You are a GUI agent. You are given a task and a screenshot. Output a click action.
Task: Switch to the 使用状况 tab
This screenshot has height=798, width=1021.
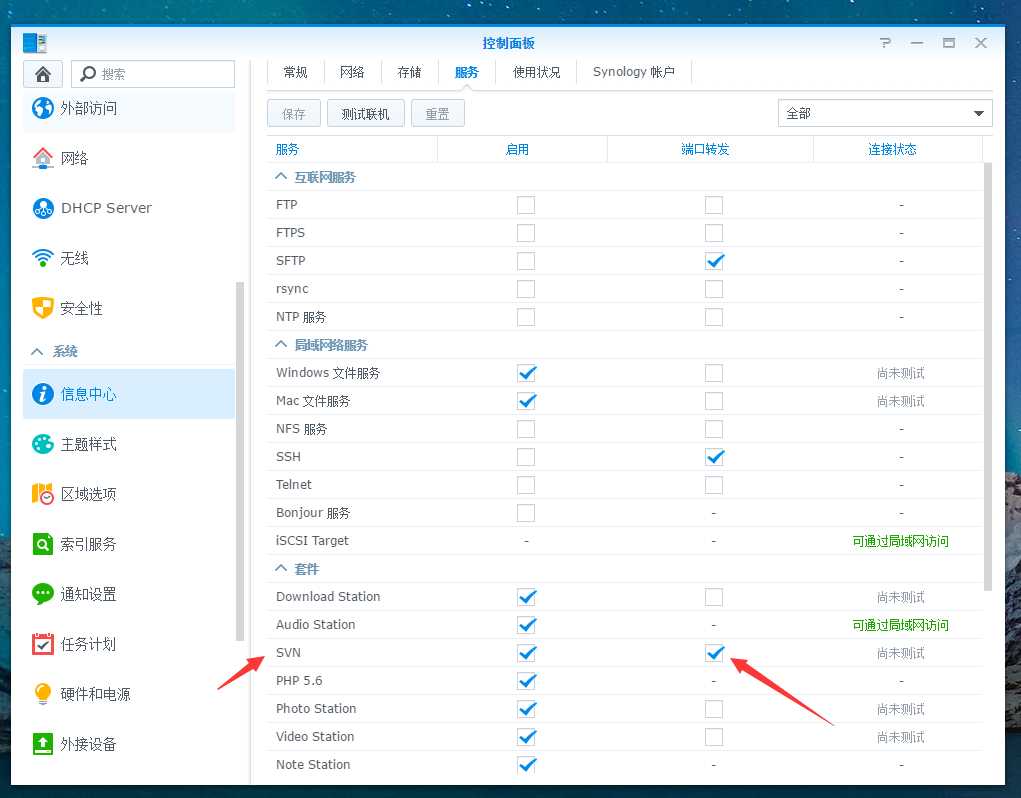pyautogui.click(x=536, y=72)
